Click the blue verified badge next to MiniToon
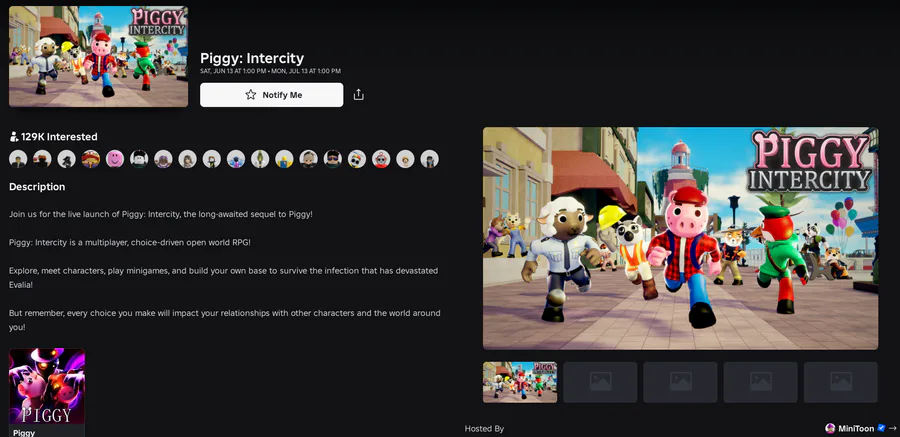This screenshot has width=900, height=437. click(x=881, y=428)
